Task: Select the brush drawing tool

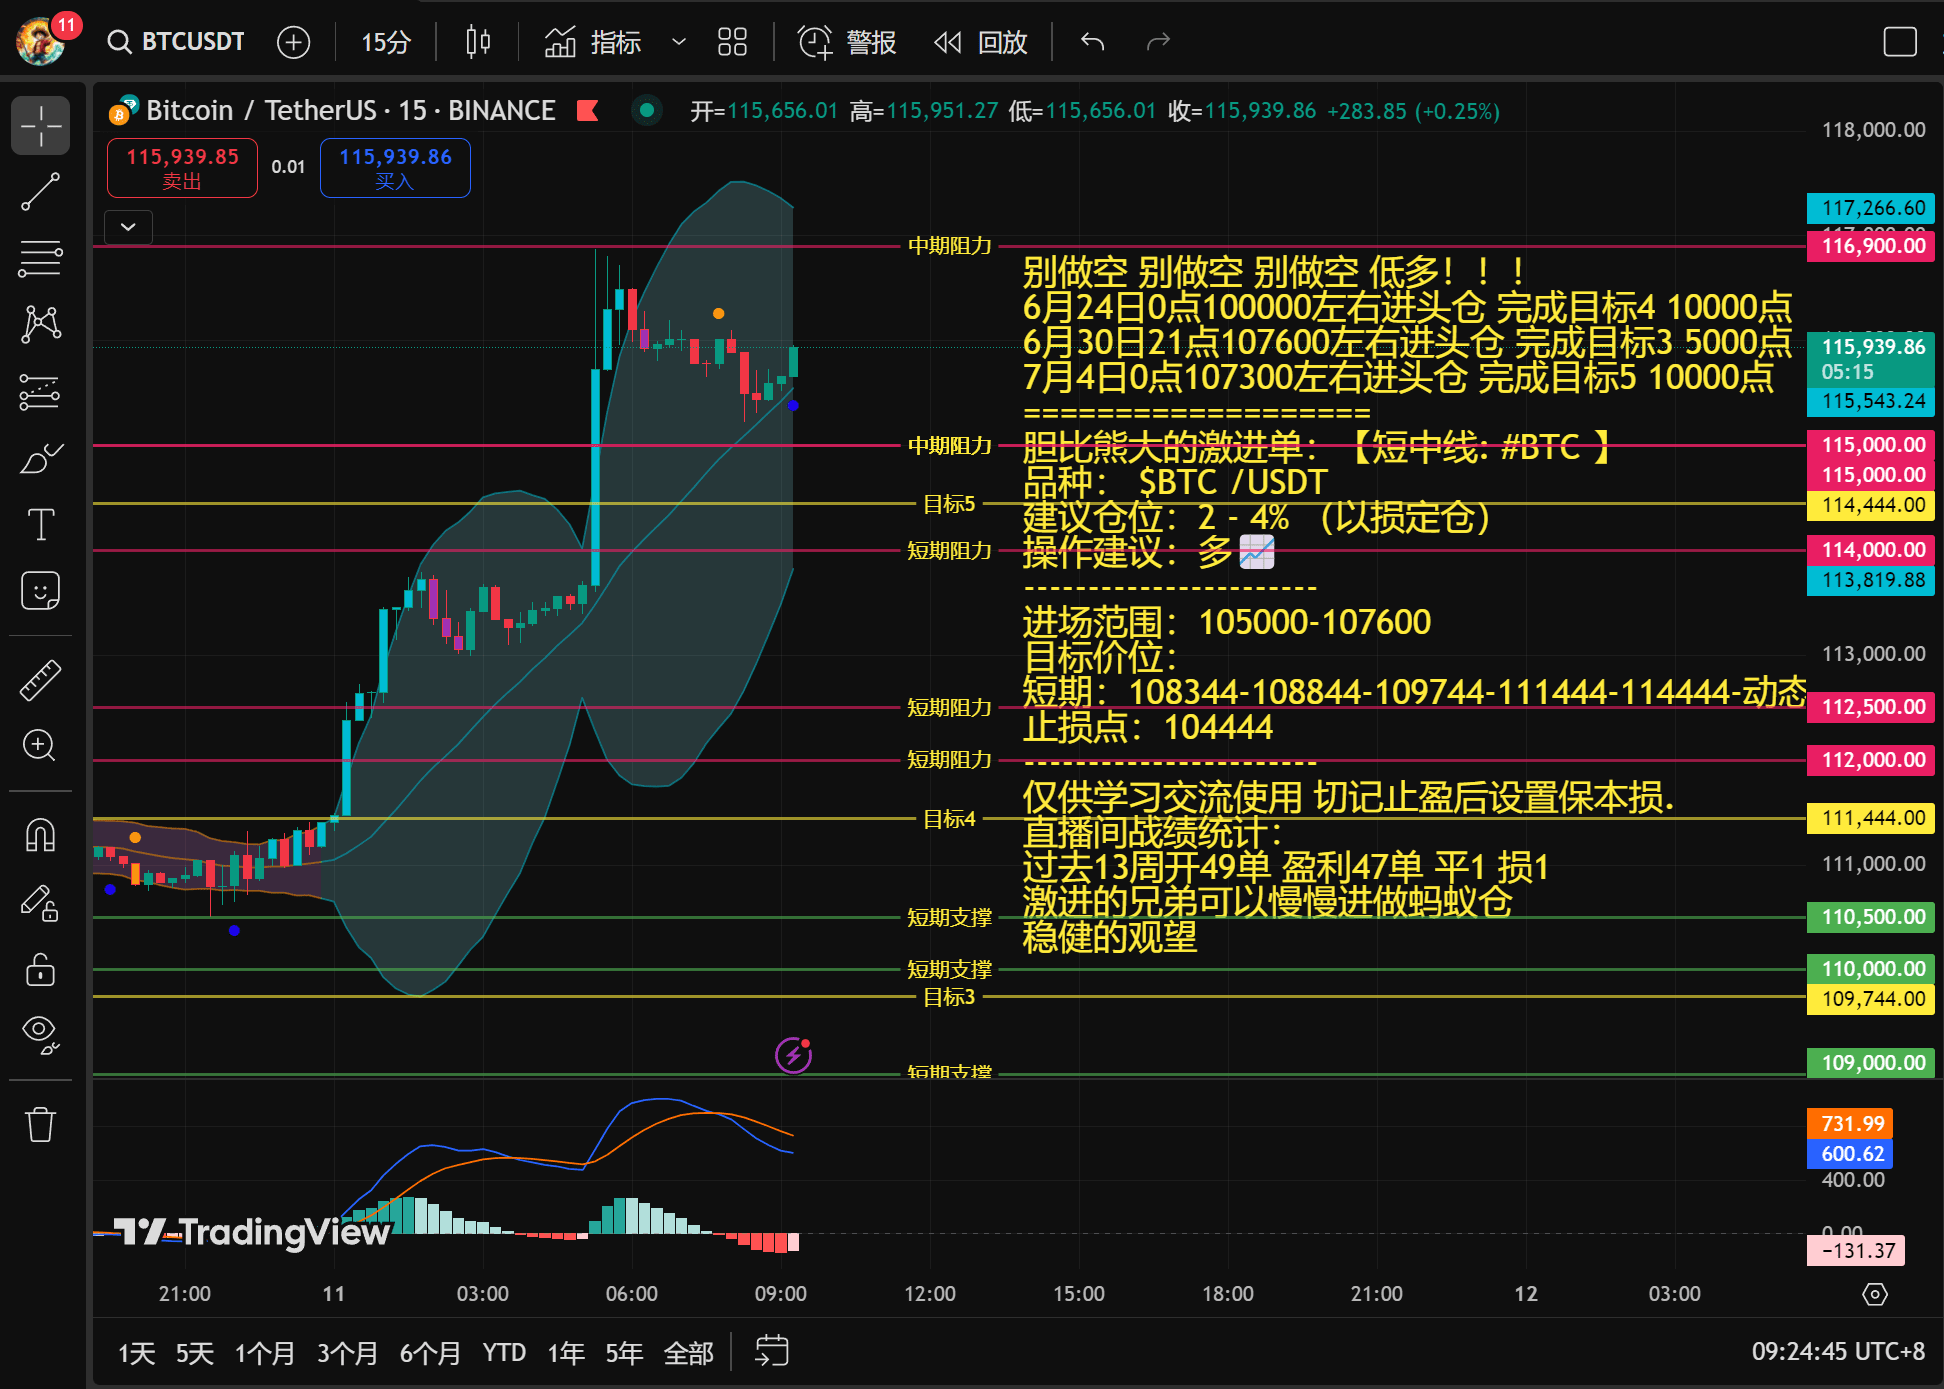Action: [x=41, y=458]
